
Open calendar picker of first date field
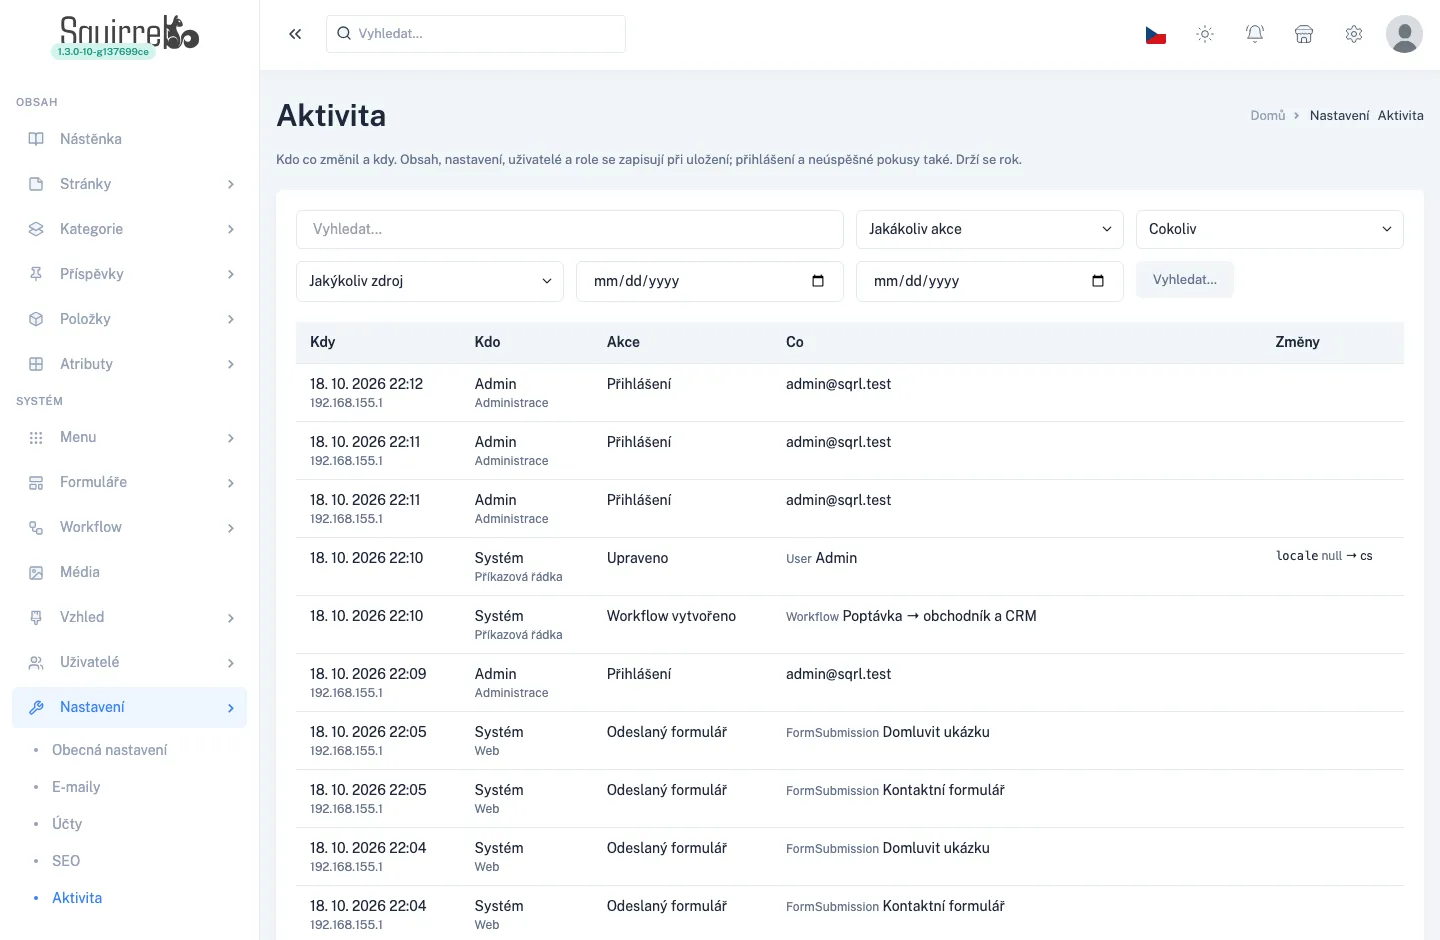pyautogui.click(x=818, y=281)
